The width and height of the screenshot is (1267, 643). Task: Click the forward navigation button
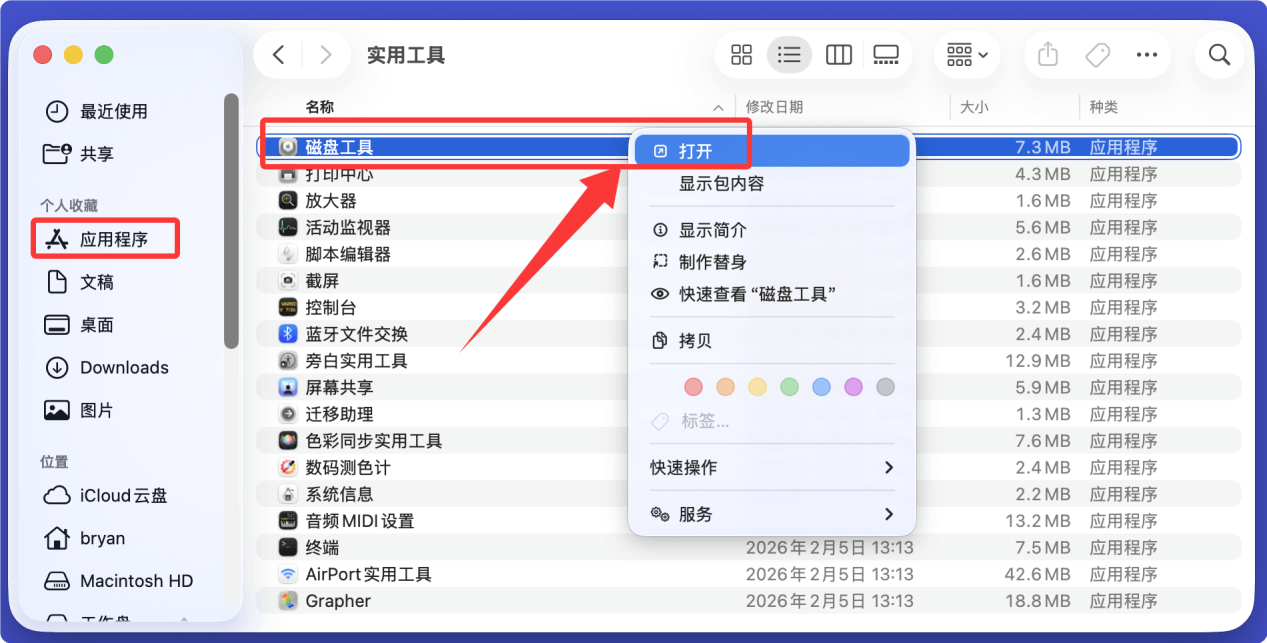click(x=325, y=54)
